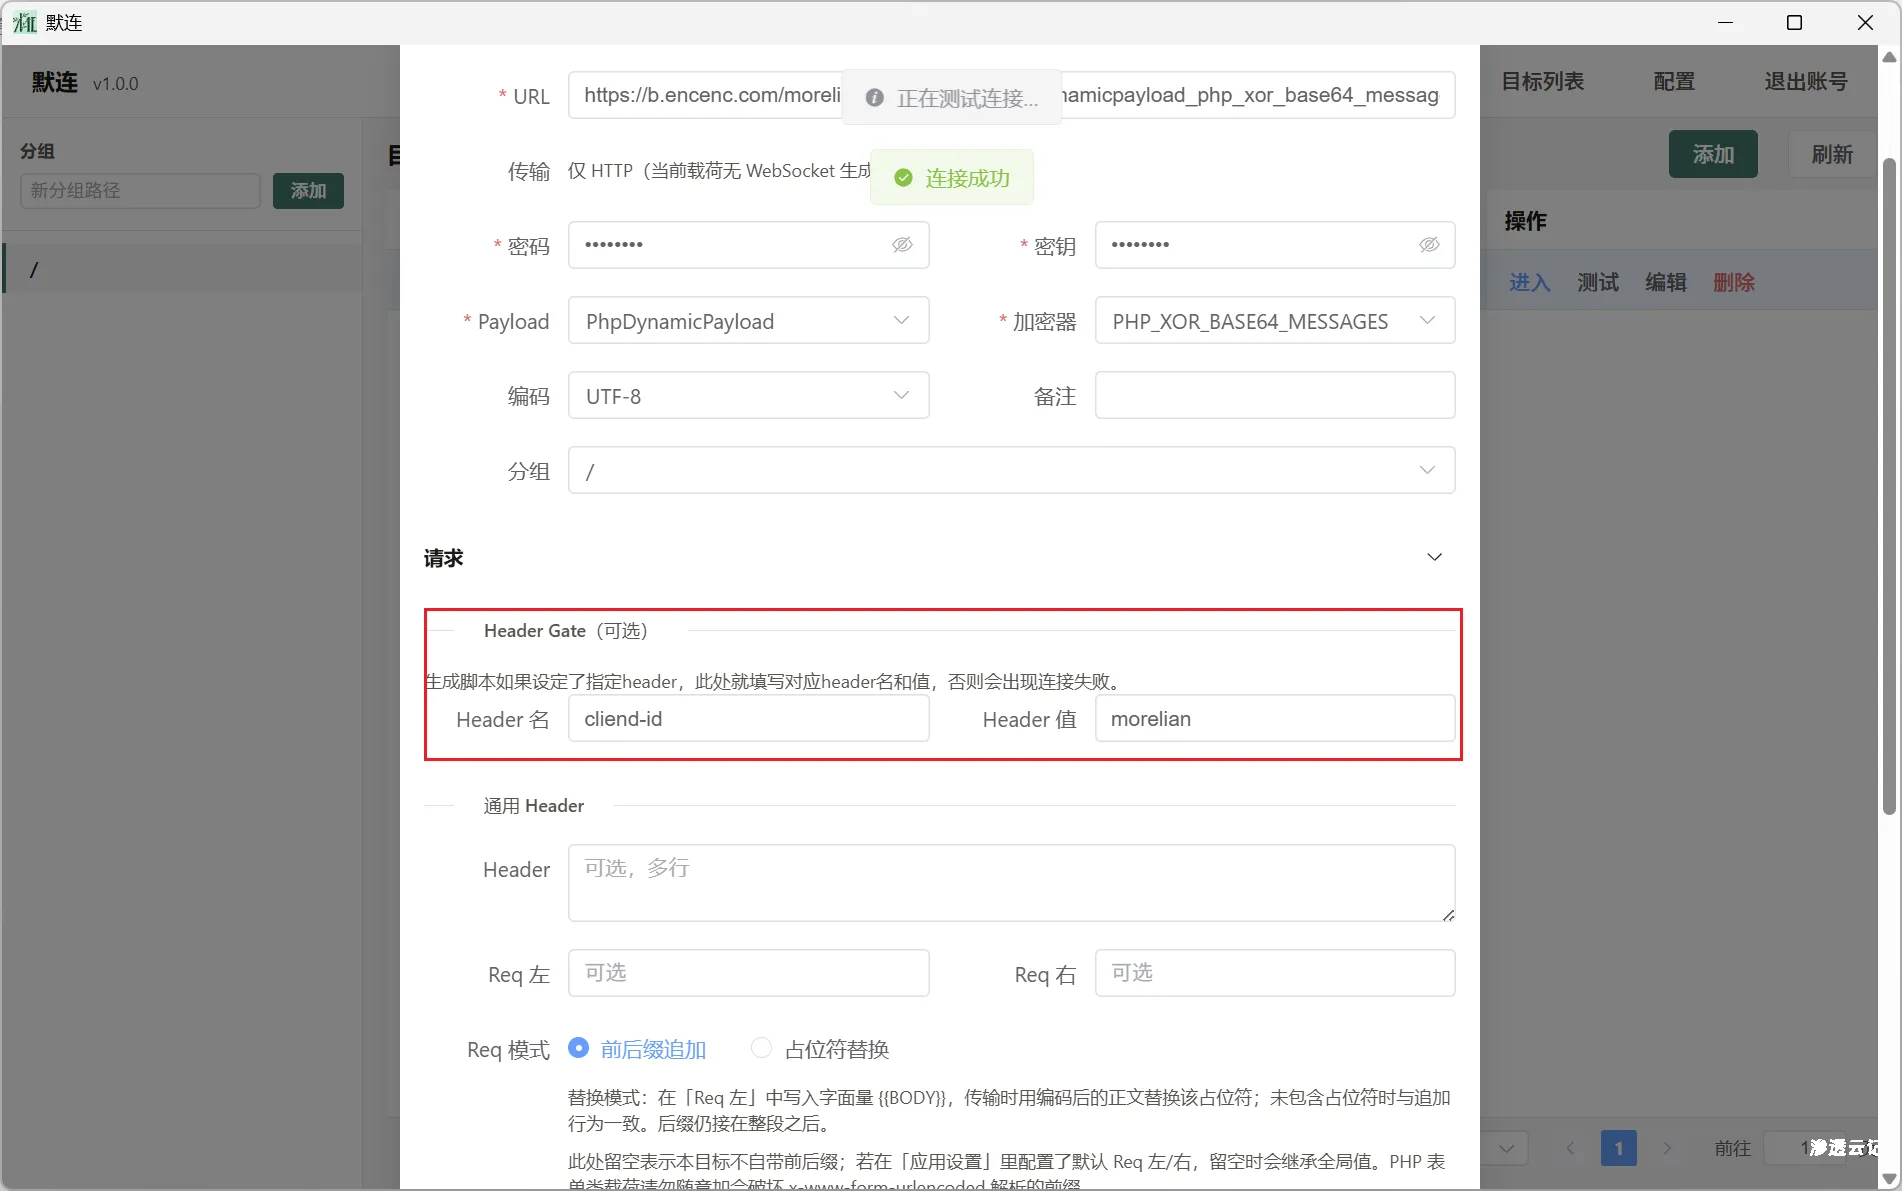
Task: Click the green checkmark on 连接成功 toast
Action: pyautogui.click(x=903, y=177)
